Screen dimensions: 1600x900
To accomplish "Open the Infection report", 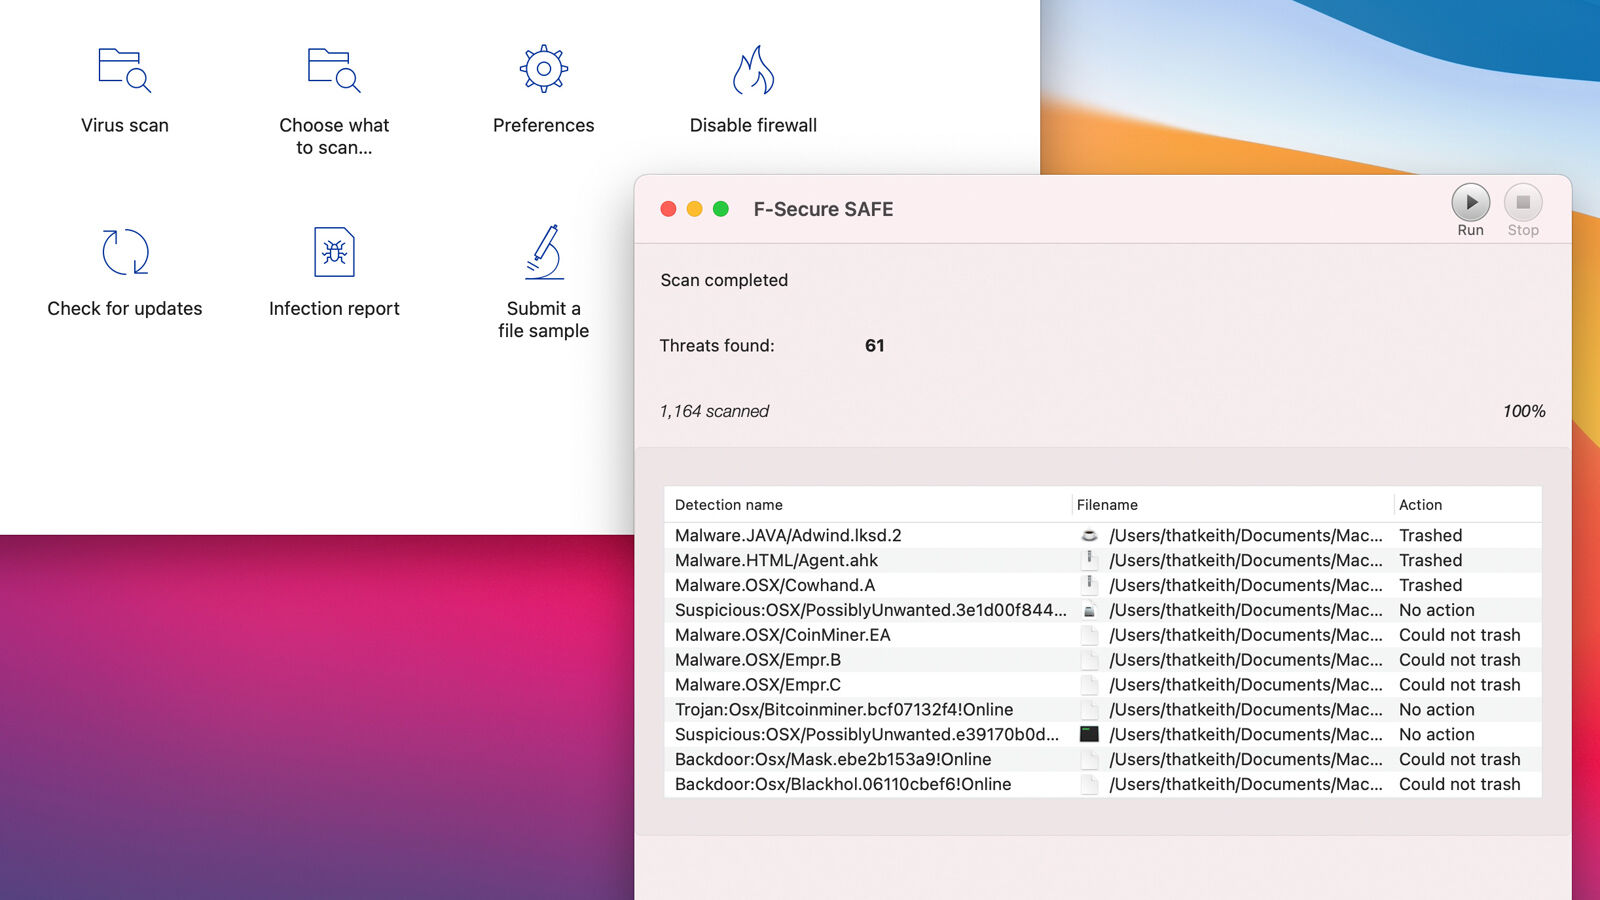I will pos(334,252).
